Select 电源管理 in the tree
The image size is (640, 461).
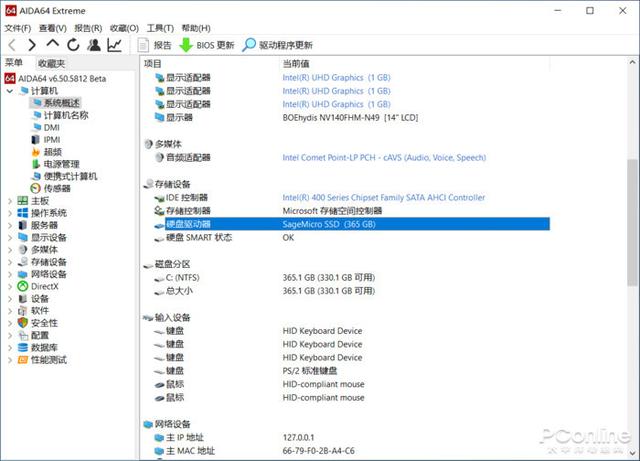click(56, 164)
